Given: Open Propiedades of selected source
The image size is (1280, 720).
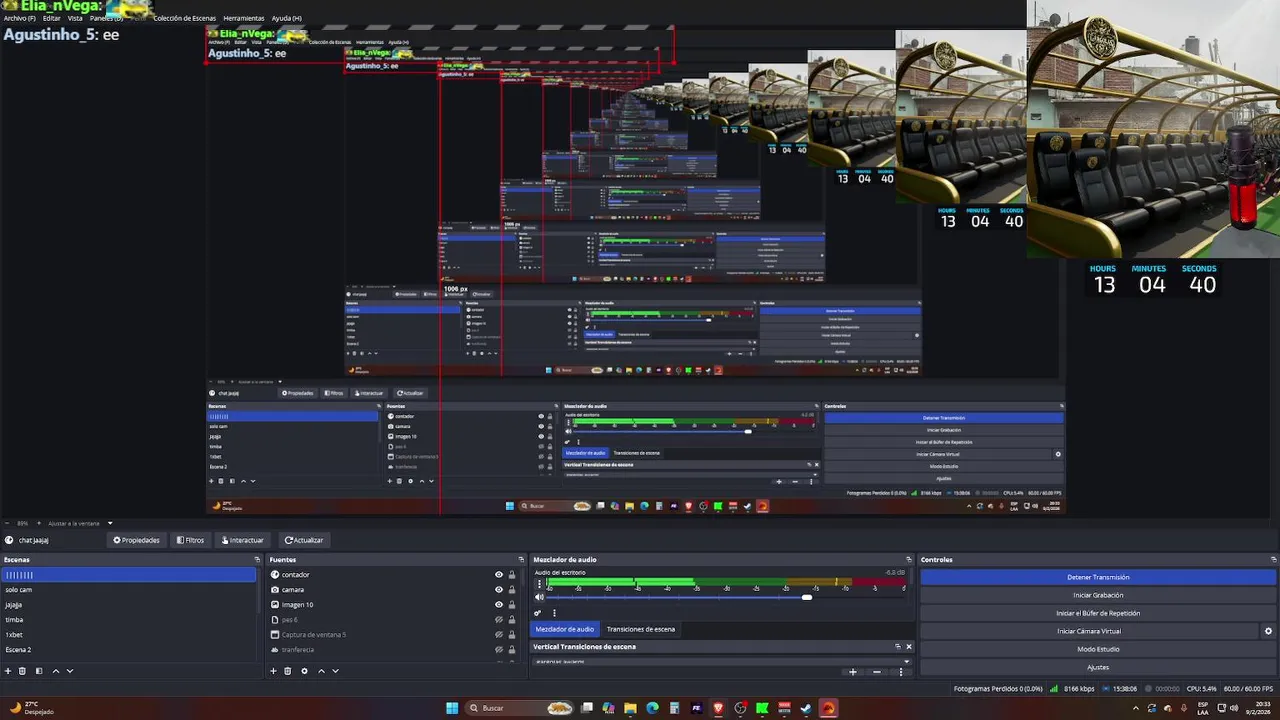Looking at the screenshot, I should tap(137, 540).
